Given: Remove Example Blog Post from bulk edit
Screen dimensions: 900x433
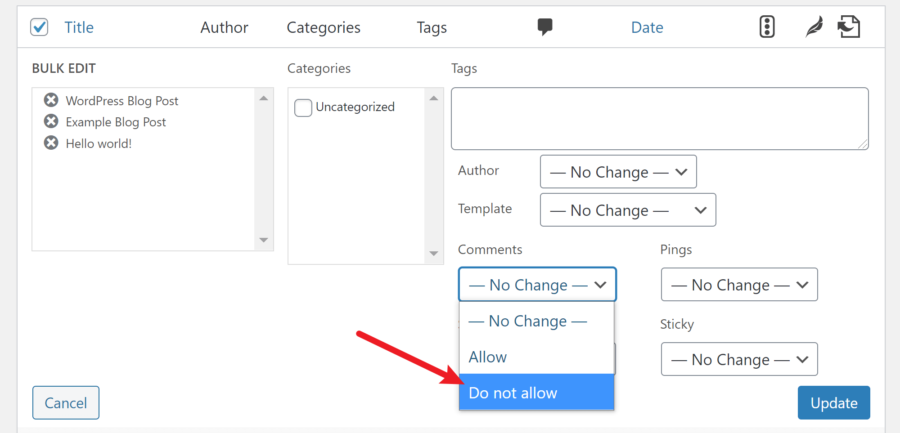Looking at the screenshot, I should (51, 122).
